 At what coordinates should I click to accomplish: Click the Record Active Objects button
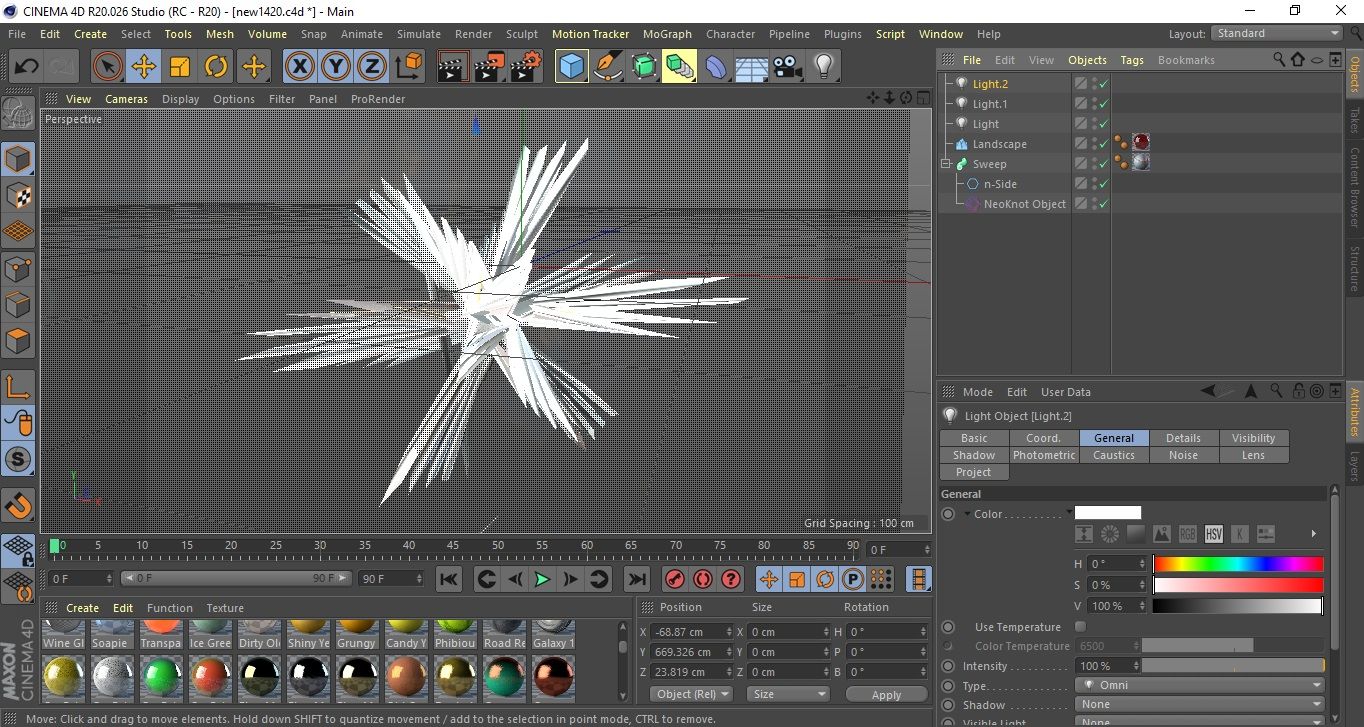pyautogui.click(x=675, y=579)
